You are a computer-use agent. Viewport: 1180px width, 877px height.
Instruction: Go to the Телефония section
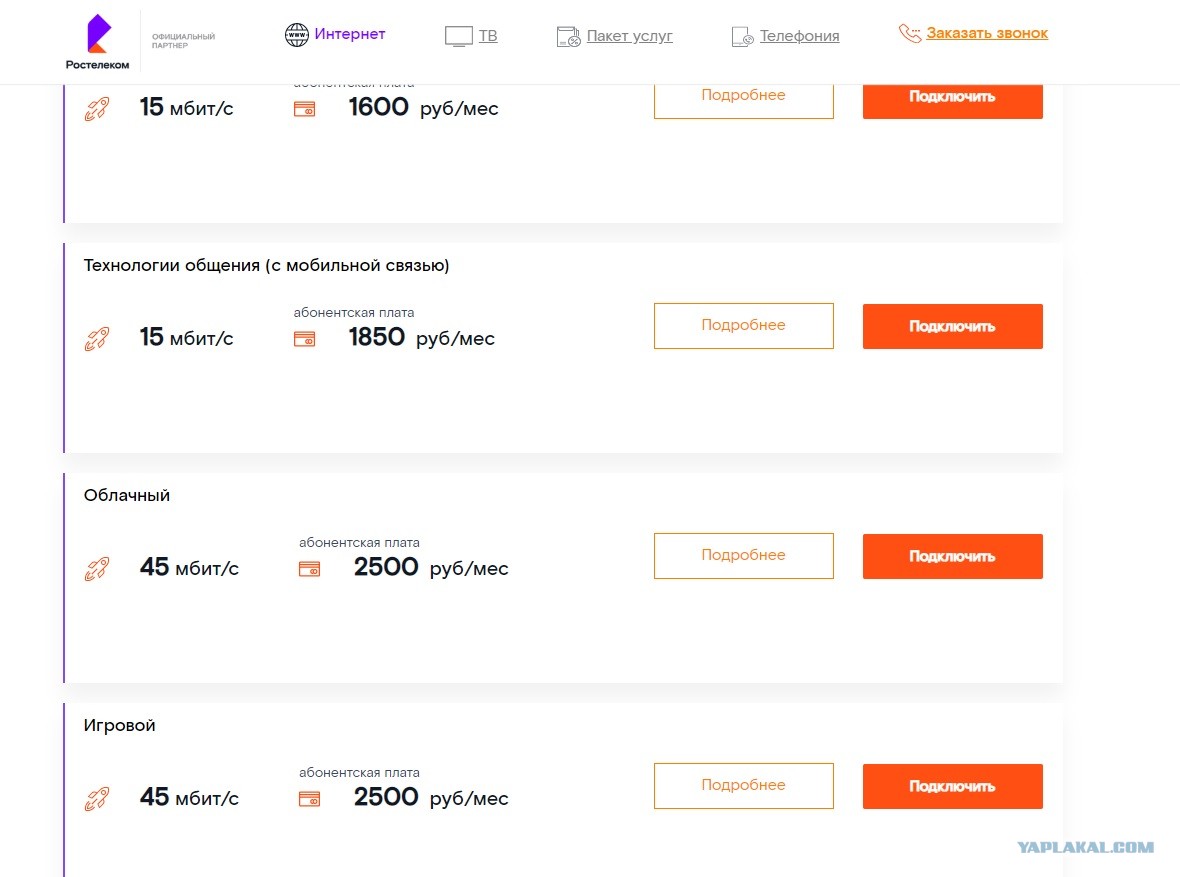coord(799,36)
